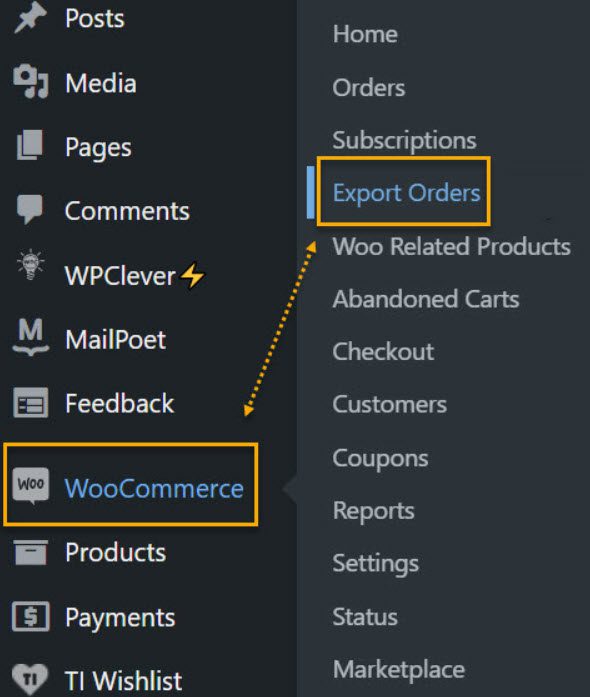Open the Posts menu
The image size is (590, 697).
(95, 19)
